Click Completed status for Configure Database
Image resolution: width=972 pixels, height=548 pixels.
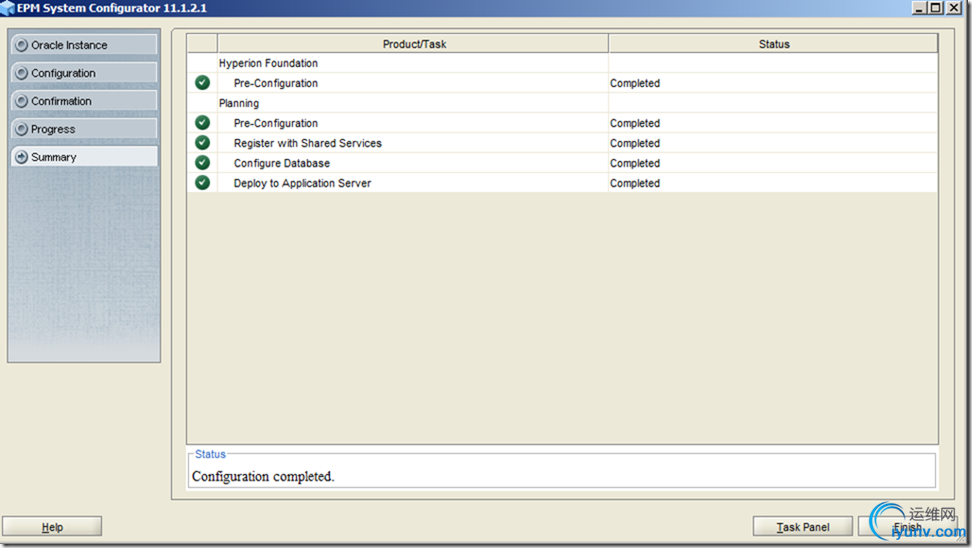635,163
